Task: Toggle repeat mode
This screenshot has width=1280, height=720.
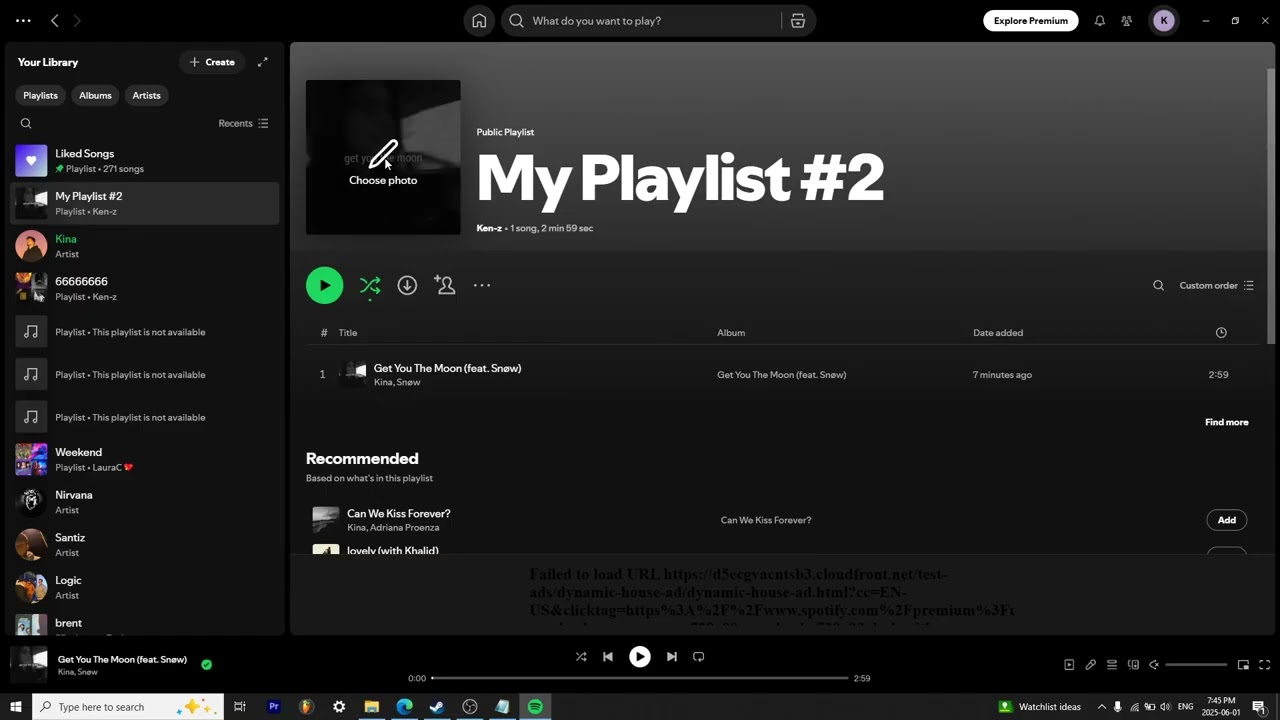Action: tap(699, 657)
